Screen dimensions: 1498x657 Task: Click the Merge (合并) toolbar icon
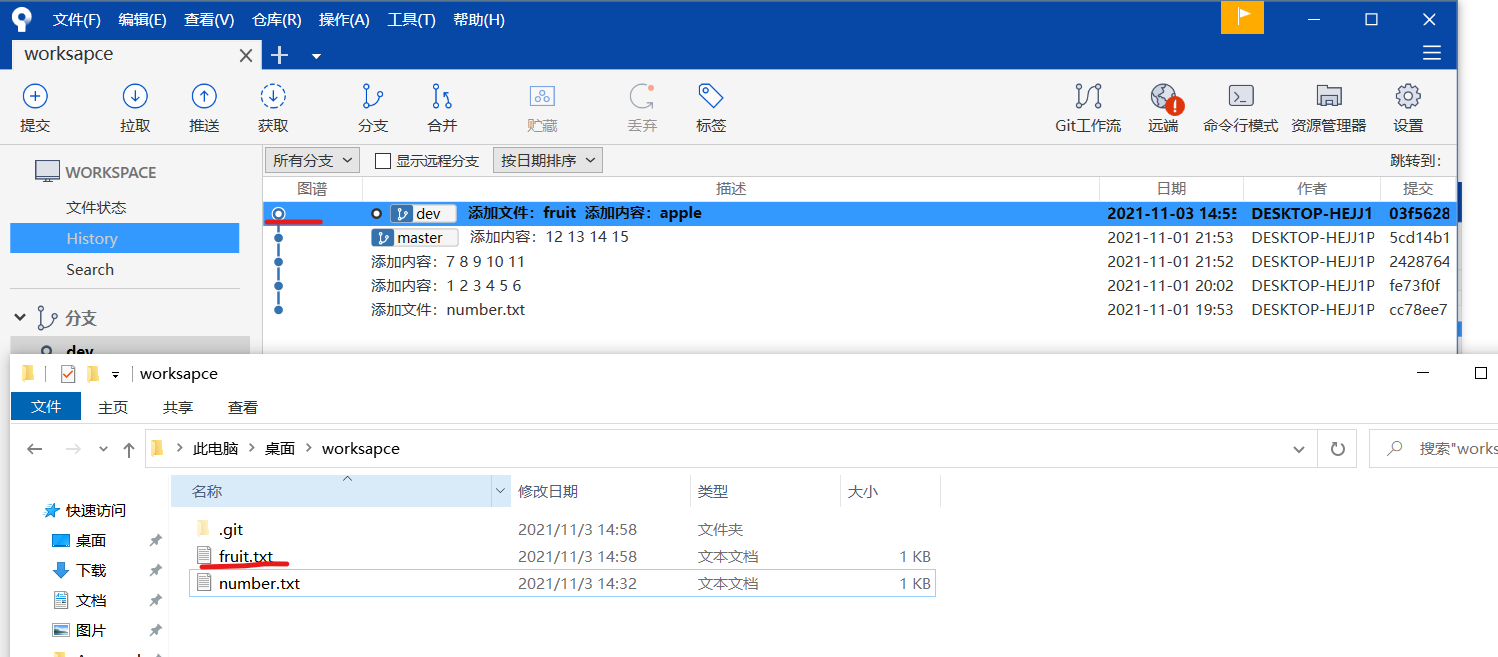click(442, 96)
